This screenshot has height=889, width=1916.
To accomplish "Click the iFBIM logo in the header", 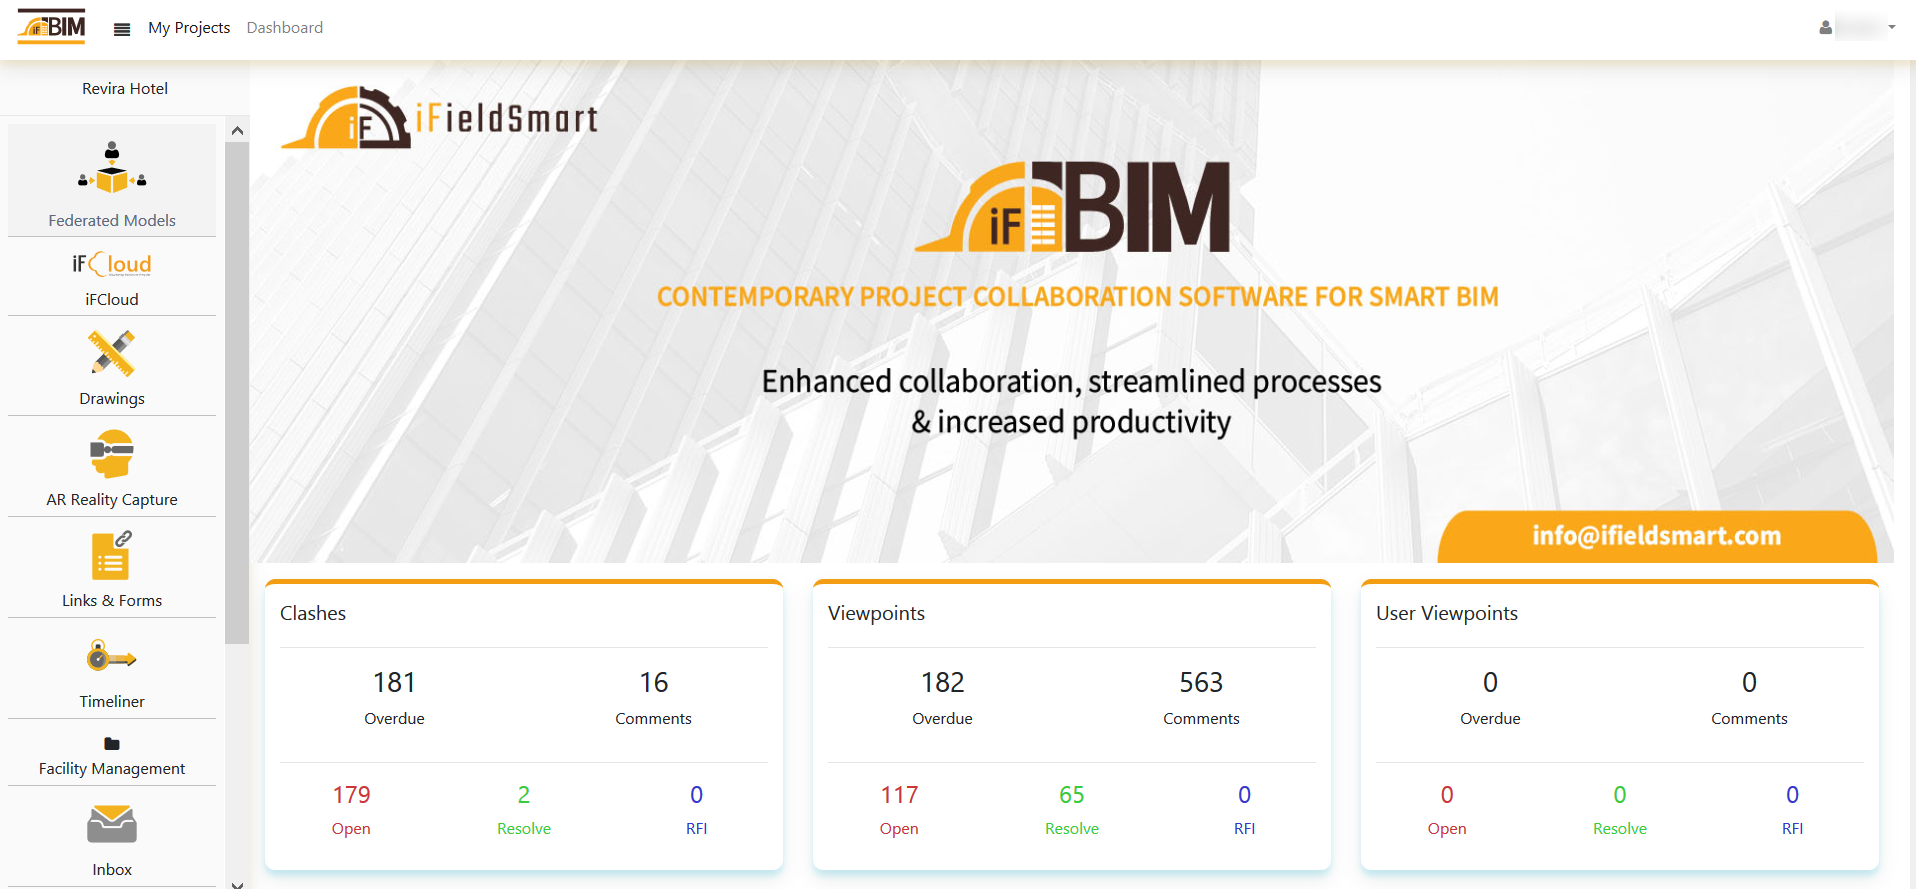I will [x=51, y=27].
